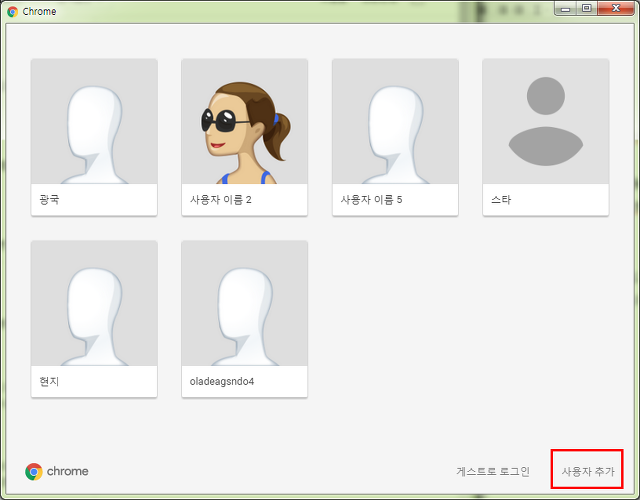Click 사용자 추가 add user button
Viewport: 640px width, 500px height.
point(587,471)
